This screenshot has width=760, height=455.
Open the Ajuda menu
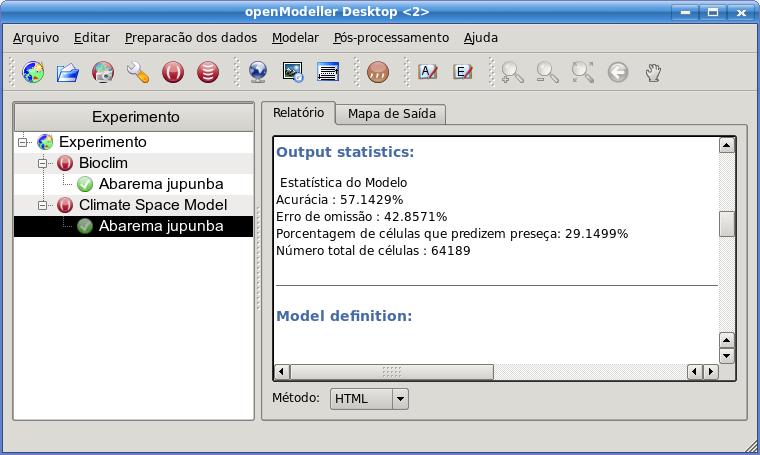480,38
